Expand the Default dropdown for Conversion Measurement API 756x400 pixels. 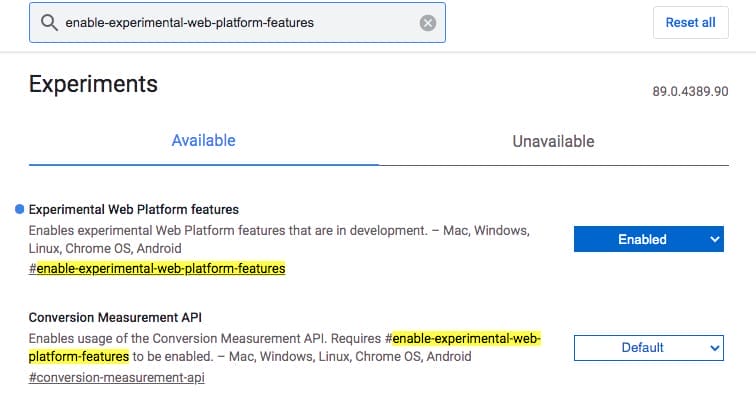[647, 347]
